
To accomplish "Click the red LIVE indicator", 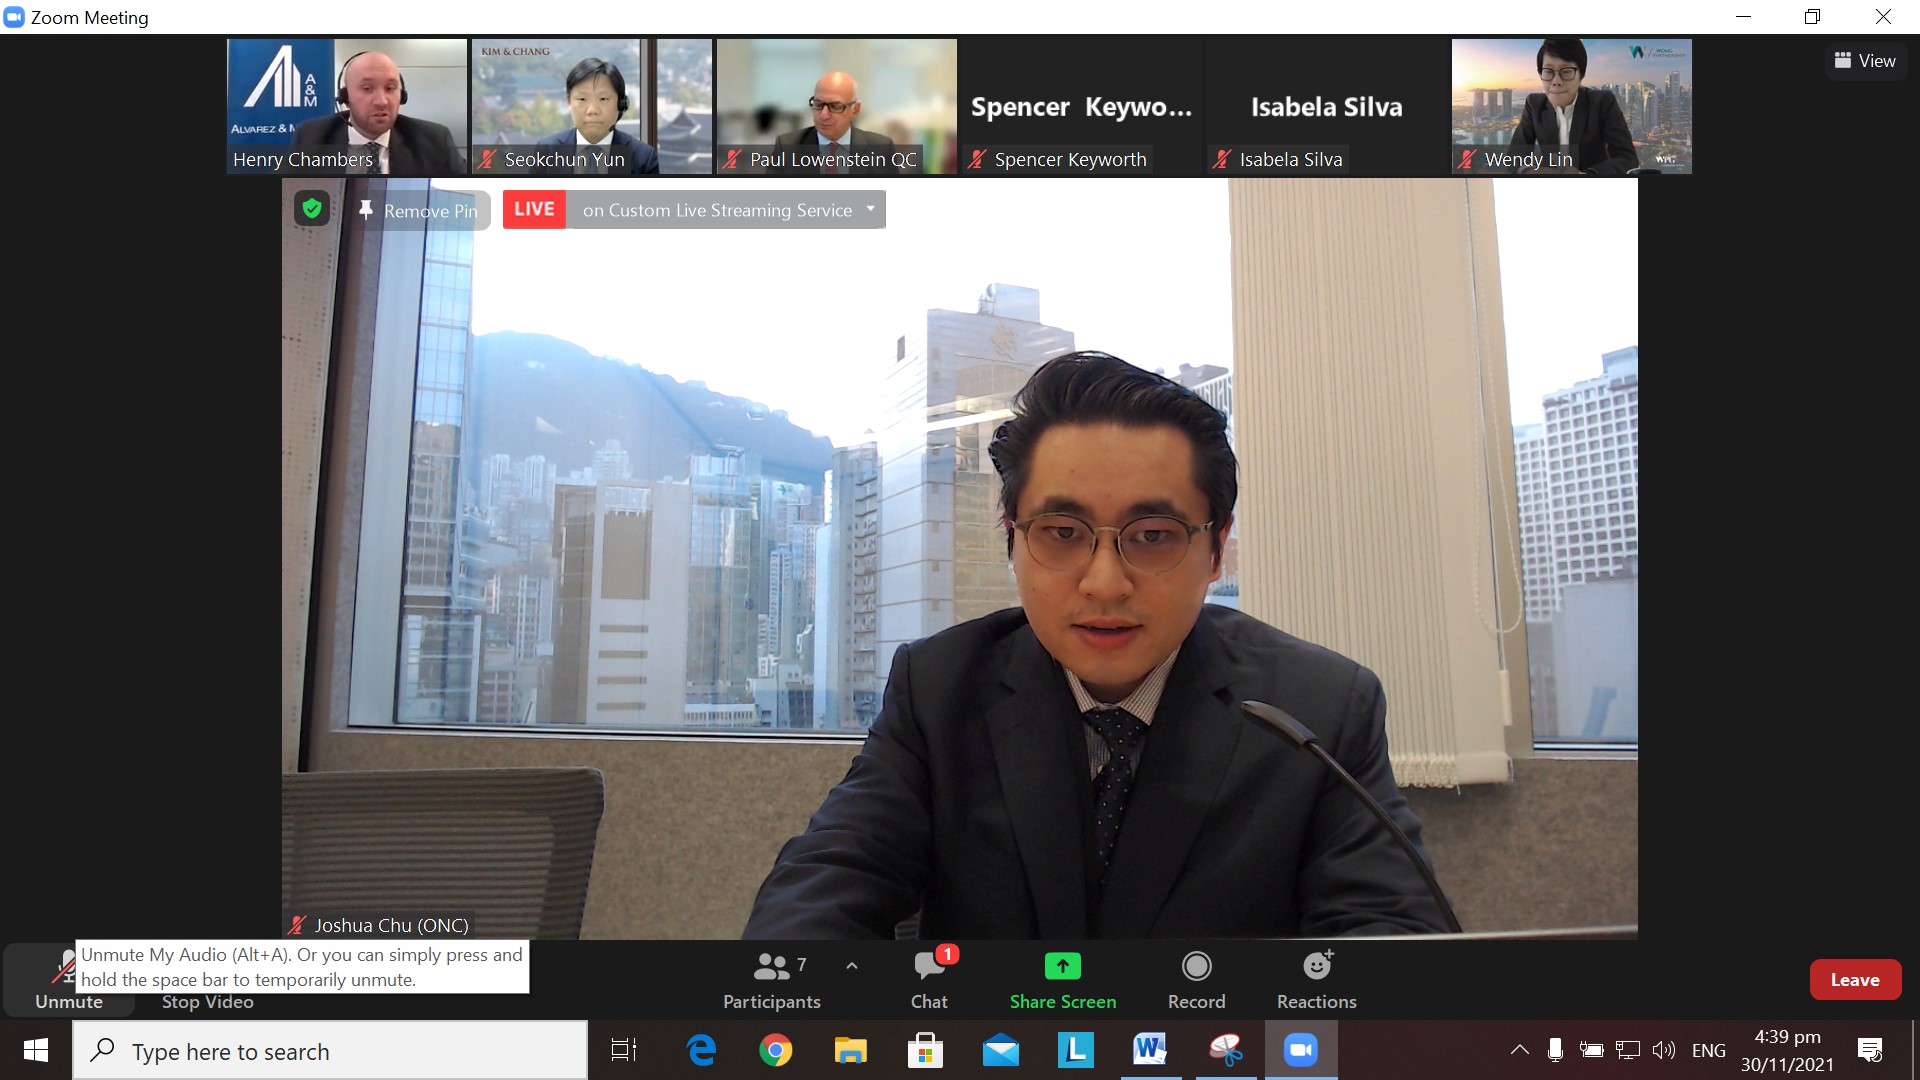I will (x=534, y=209).
